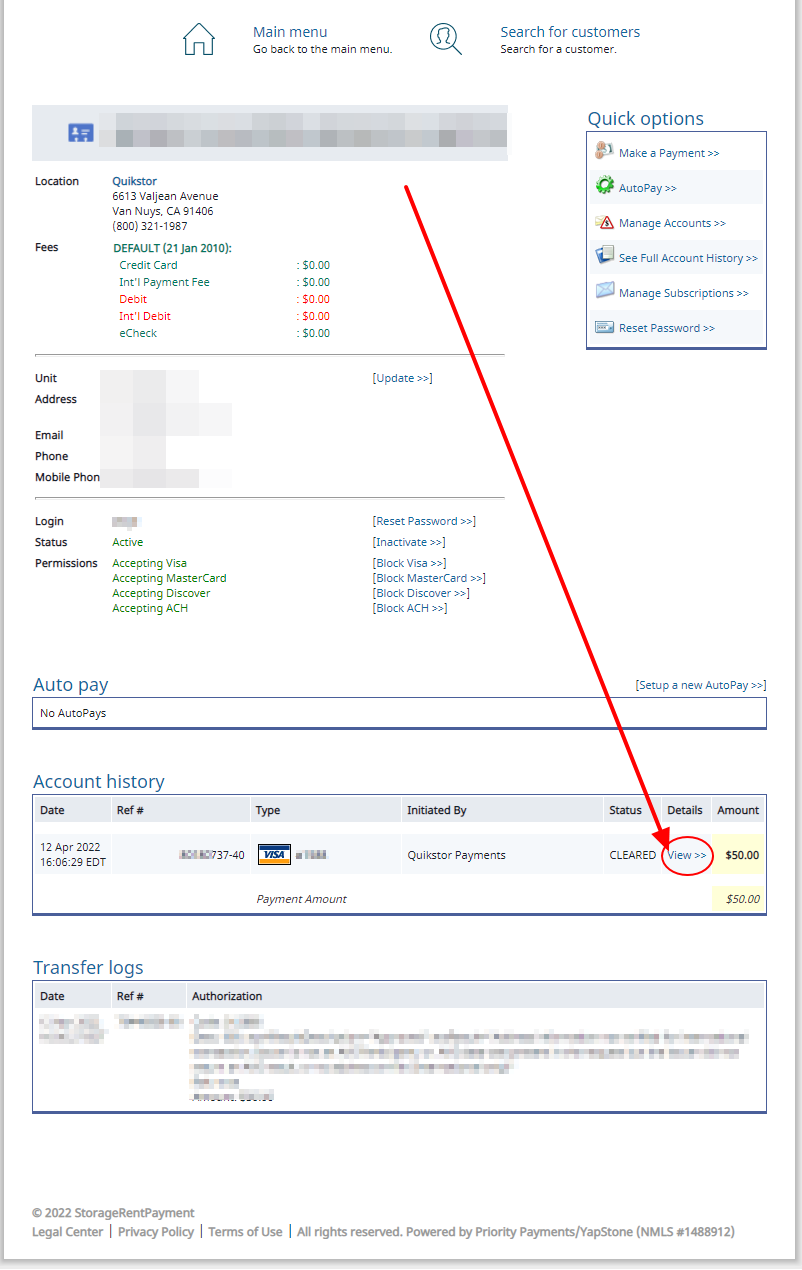Click the CLEARED status cell
Screen dimensions: 802x1270
pos(633,855)
